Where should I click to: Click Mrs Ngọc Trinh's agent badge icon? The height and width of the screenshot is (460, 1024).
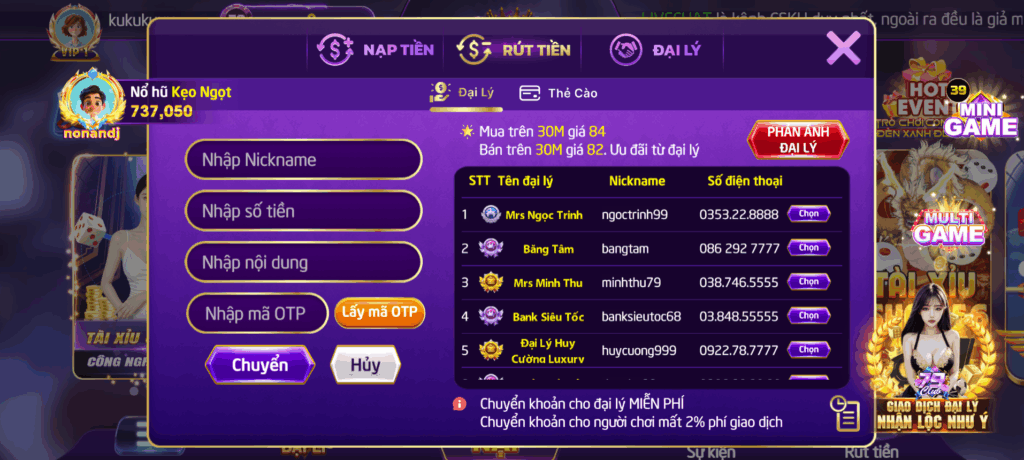click(x=490, y=214)
